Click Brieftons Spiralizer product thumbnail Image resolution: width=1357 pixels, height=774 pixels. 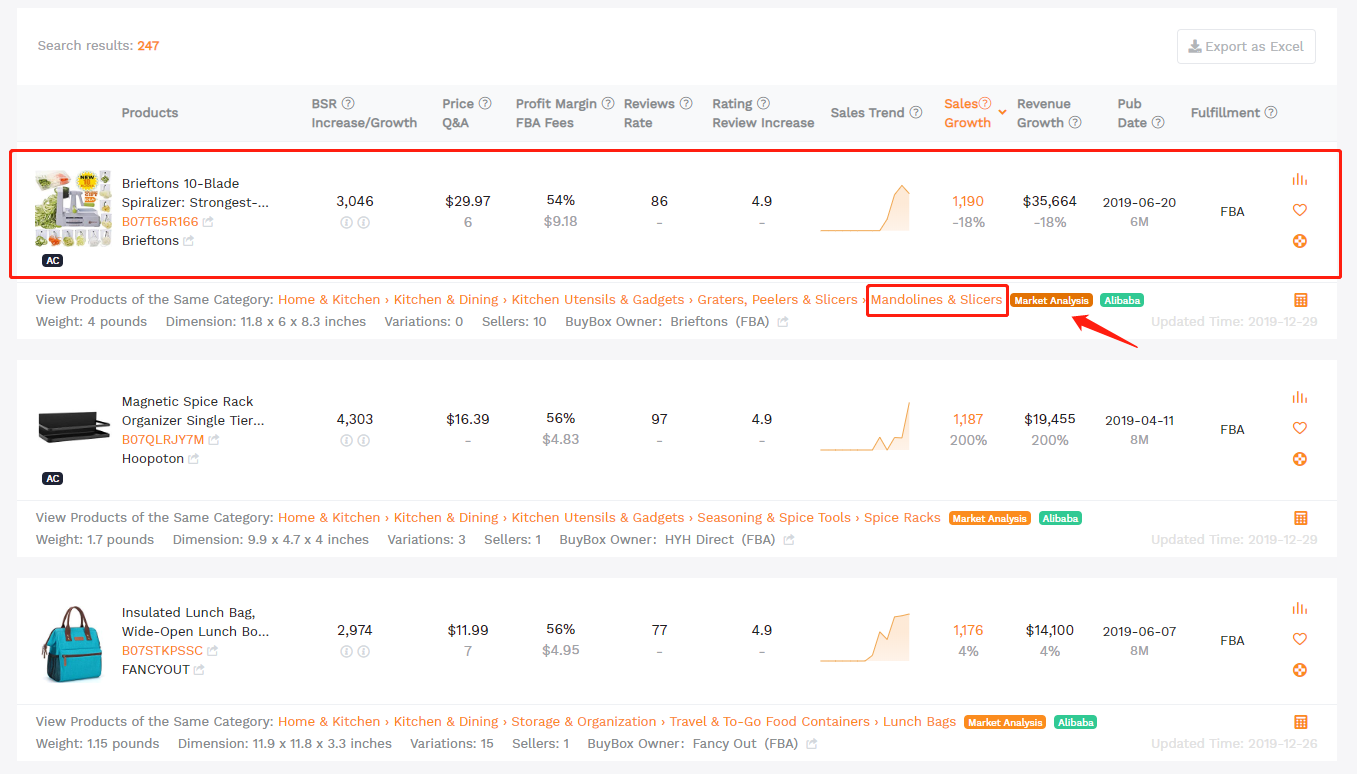pyautogui.click(x=73, y=208)
